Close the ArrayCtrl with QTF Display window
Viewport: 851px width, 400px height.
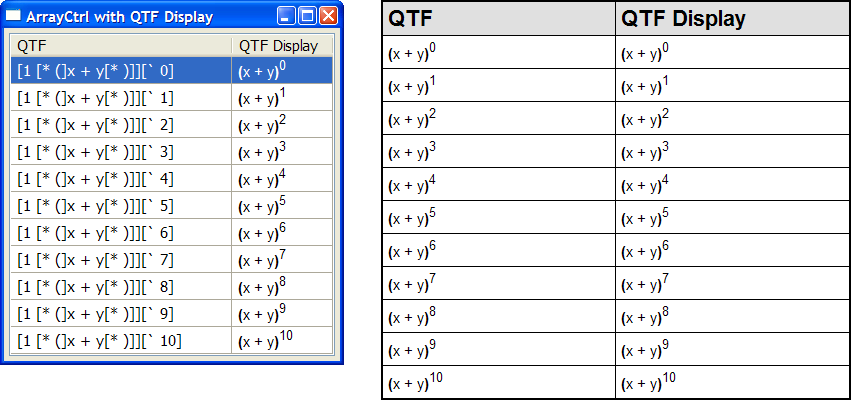pos(329,16)
